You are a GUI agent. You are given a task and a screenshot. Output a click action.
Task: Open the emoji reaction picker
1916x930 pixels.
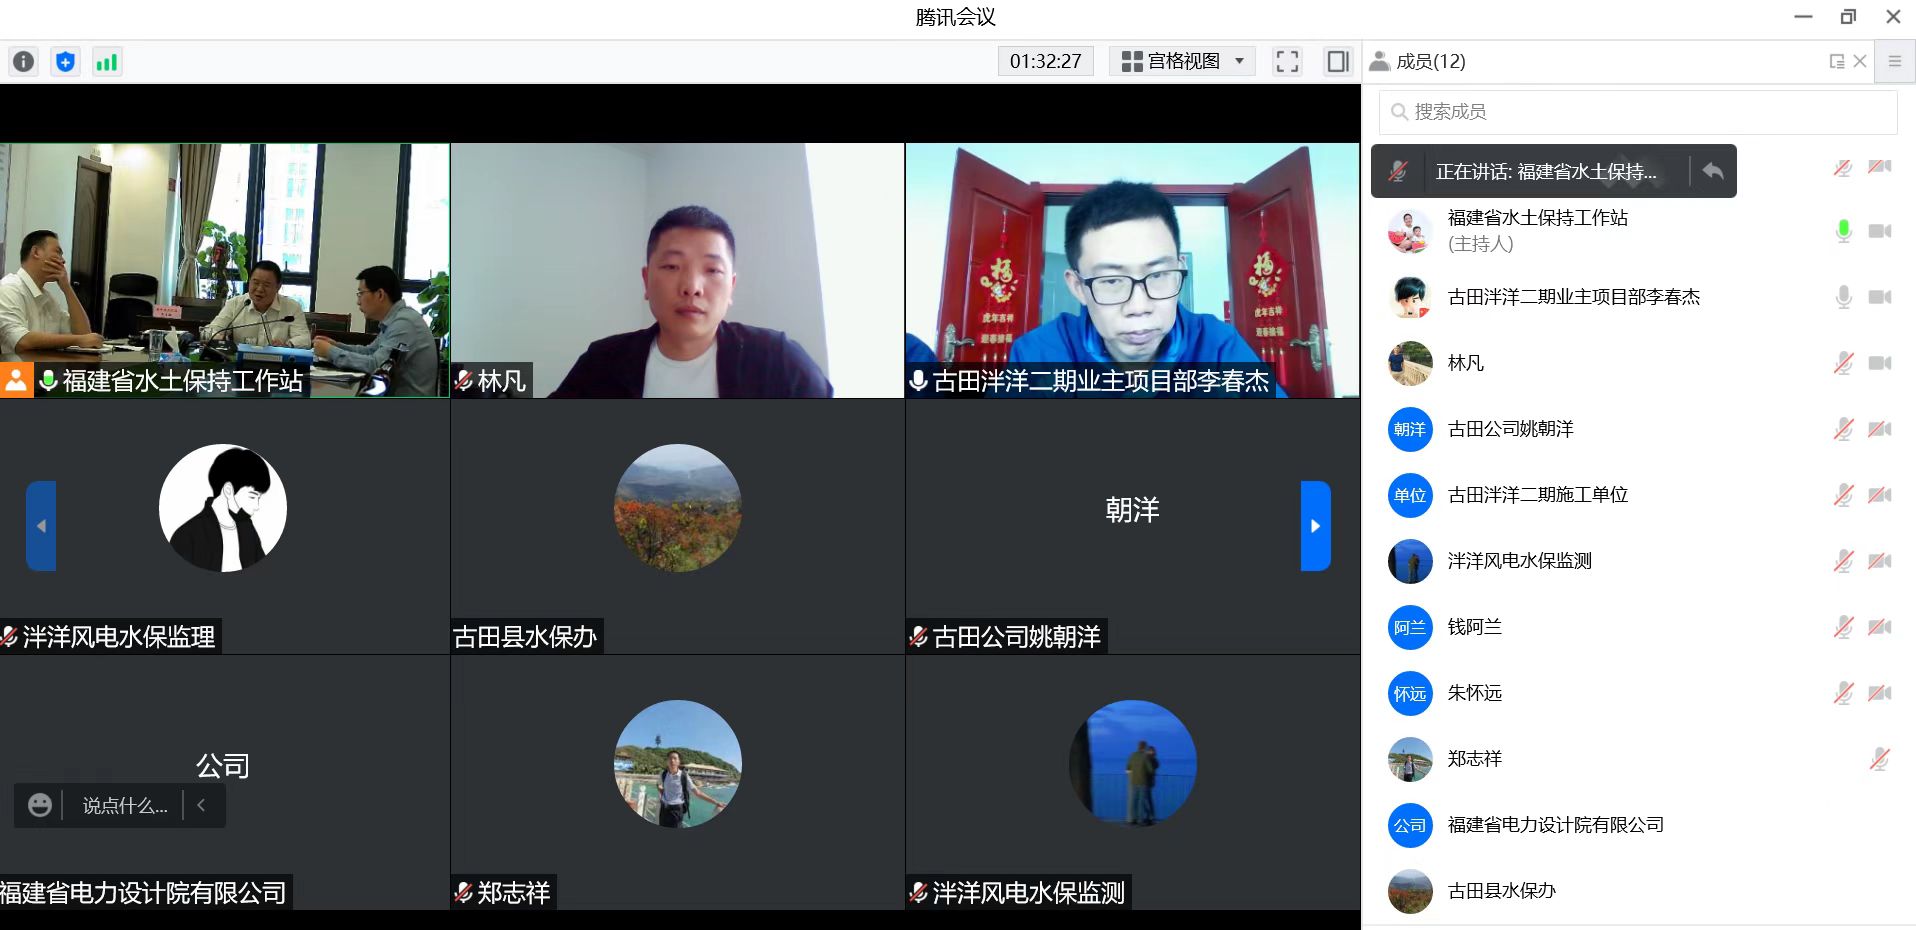click(40, 805)
